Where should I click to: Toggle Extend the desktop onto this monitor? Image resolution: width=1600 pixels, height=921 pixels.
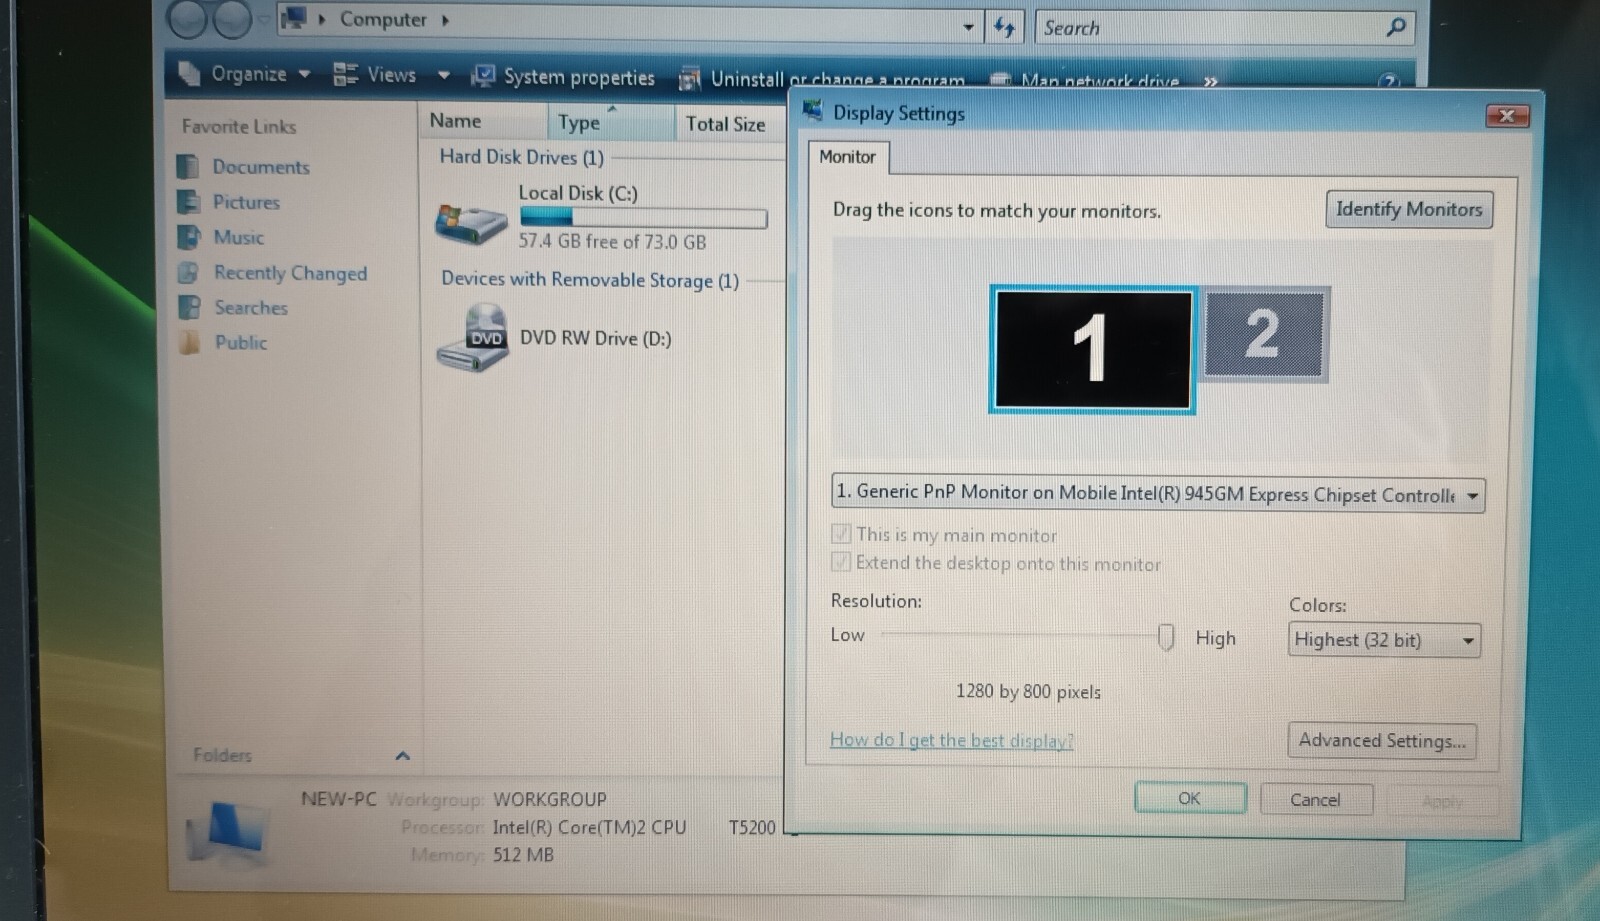click(841, 561)
